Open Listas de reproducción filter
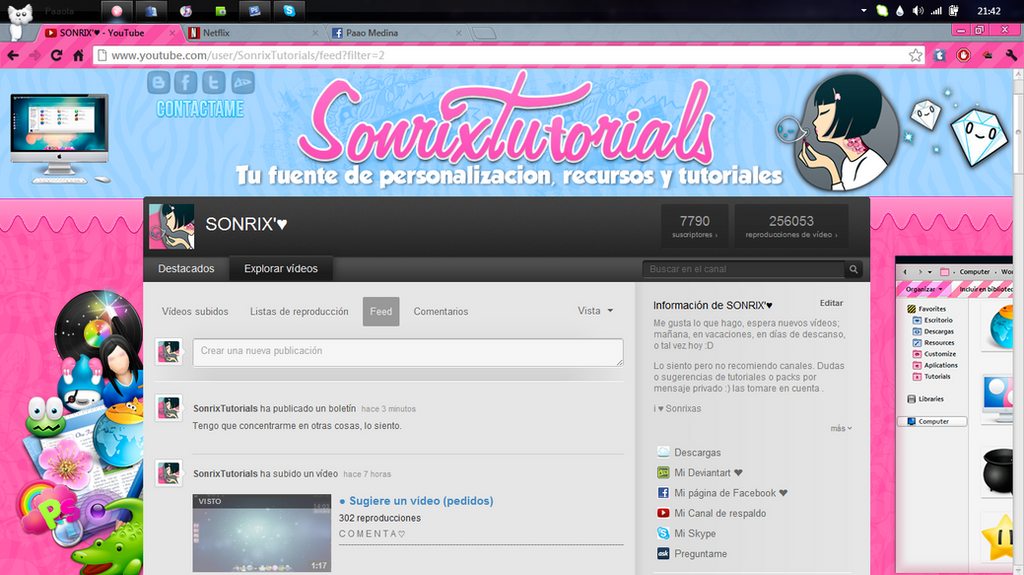 (299, 312)
